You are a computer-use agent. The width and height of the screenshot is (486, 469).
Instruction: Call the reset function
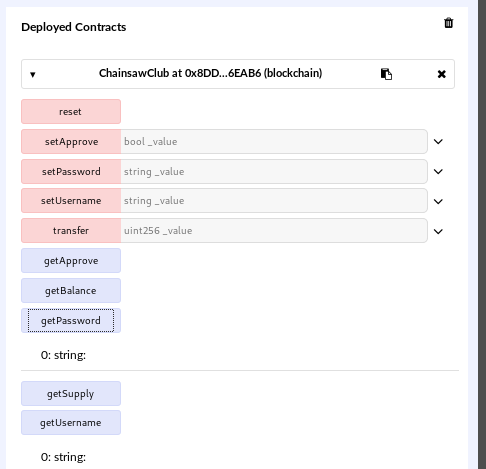71,112
